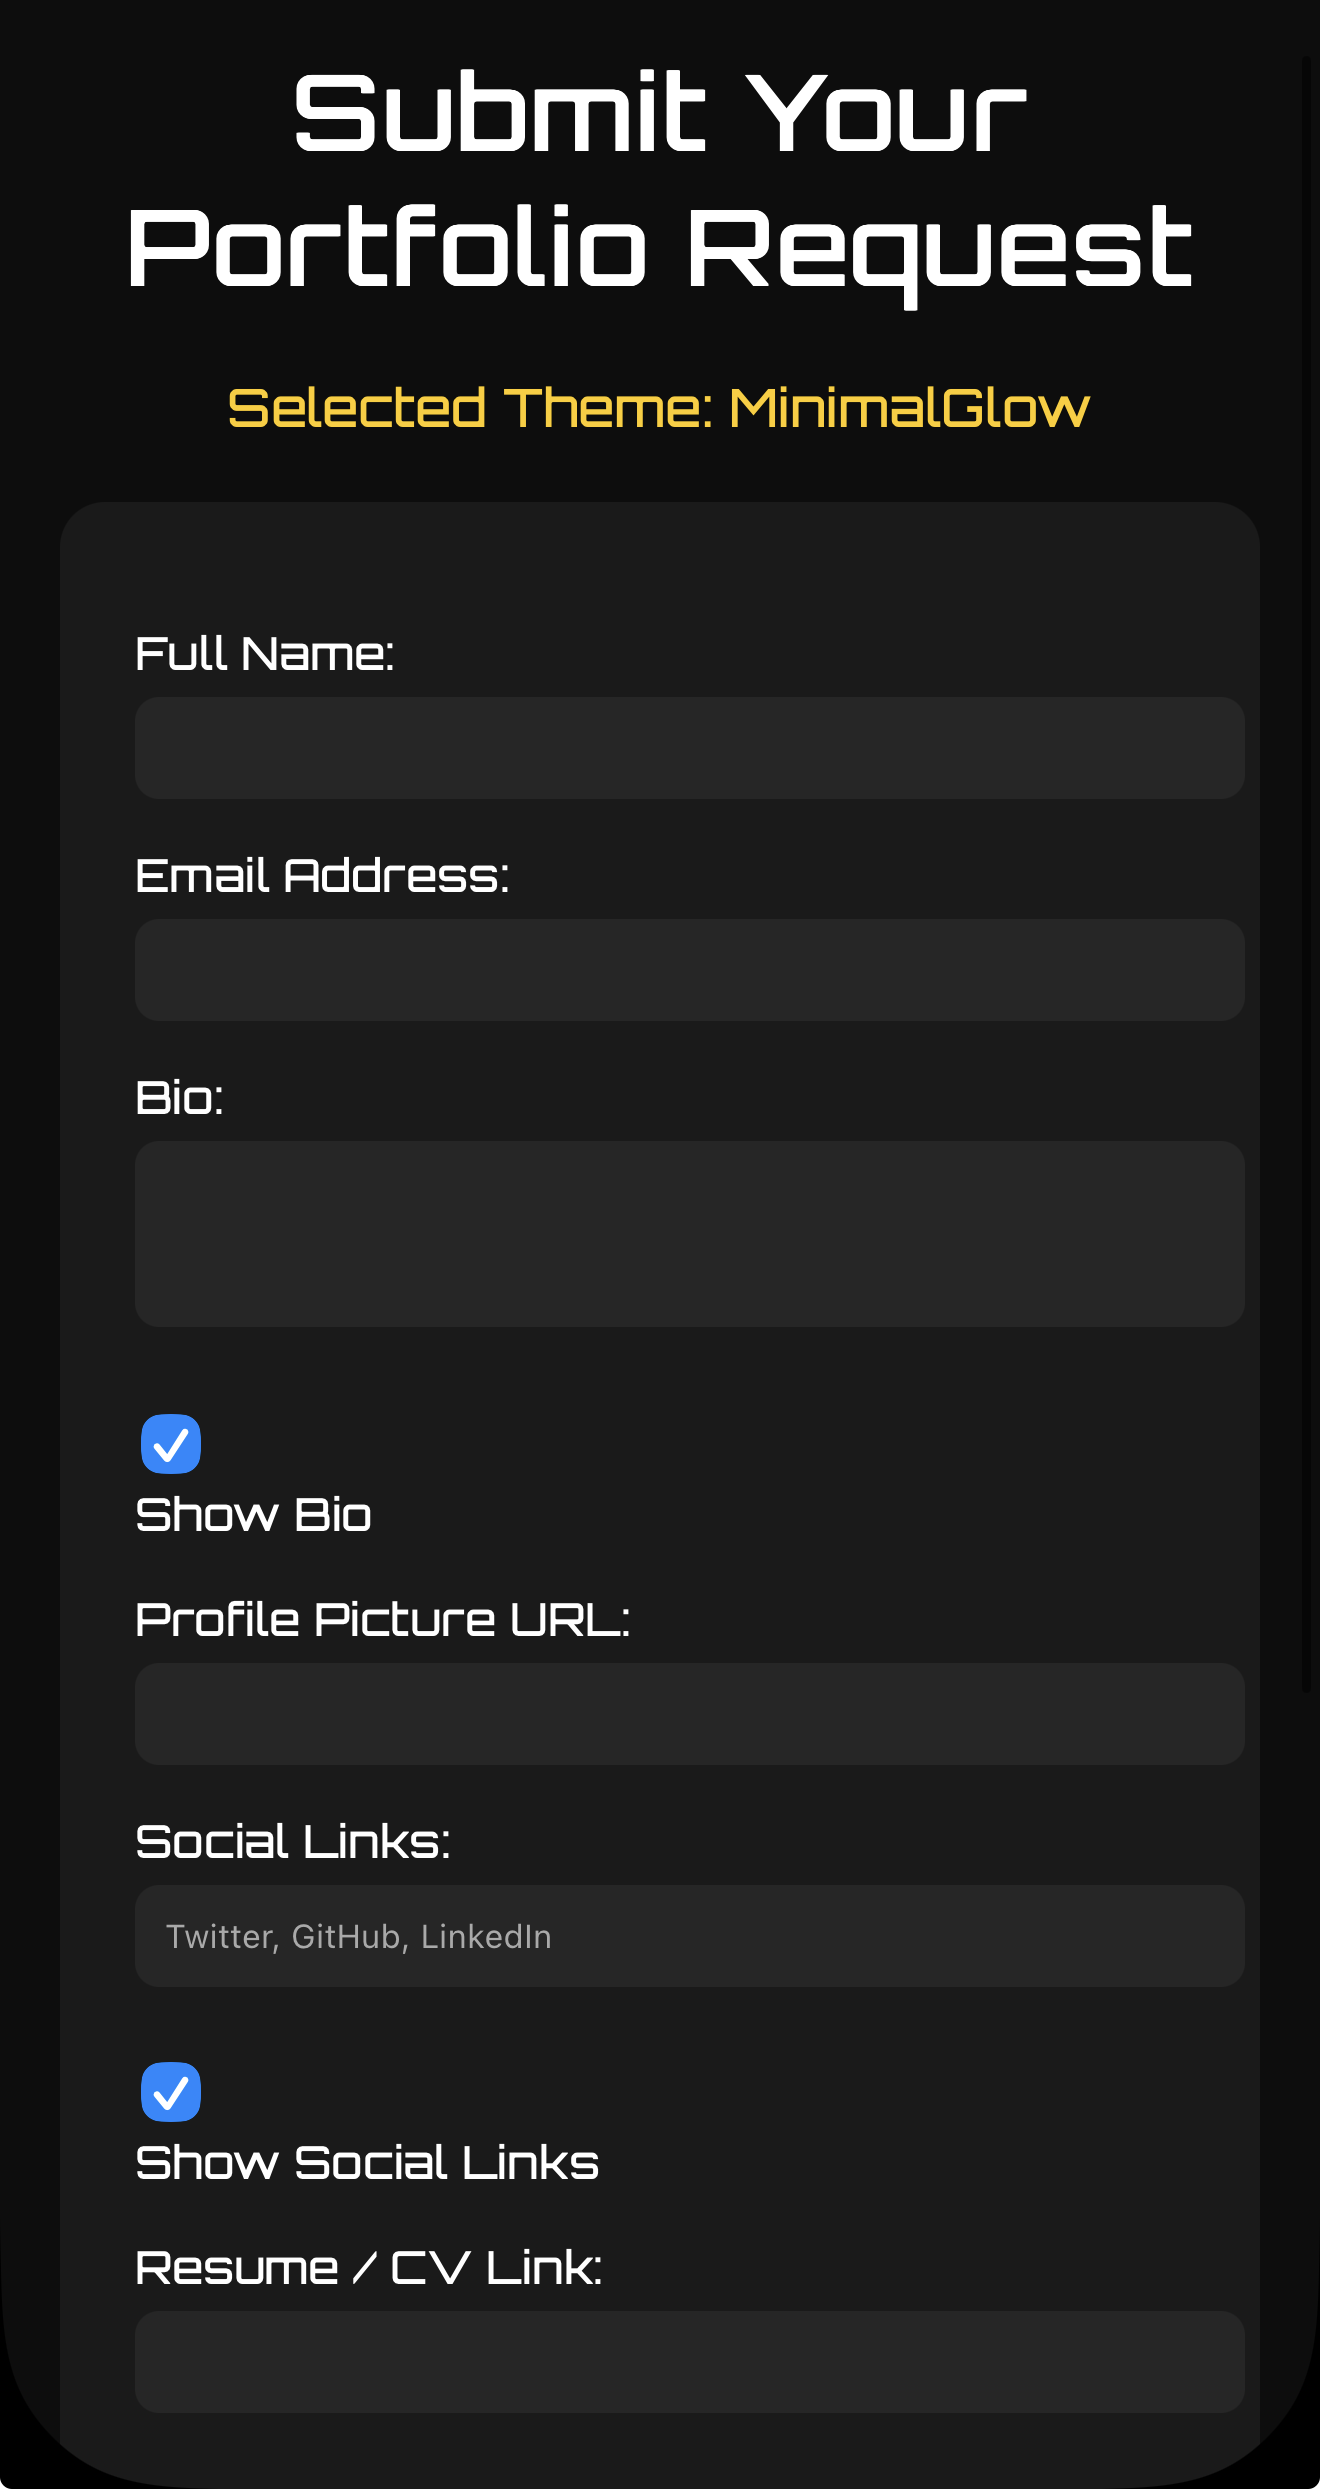
Task: Click inside the Resume / CV Link field
Action: (688, 2362)
